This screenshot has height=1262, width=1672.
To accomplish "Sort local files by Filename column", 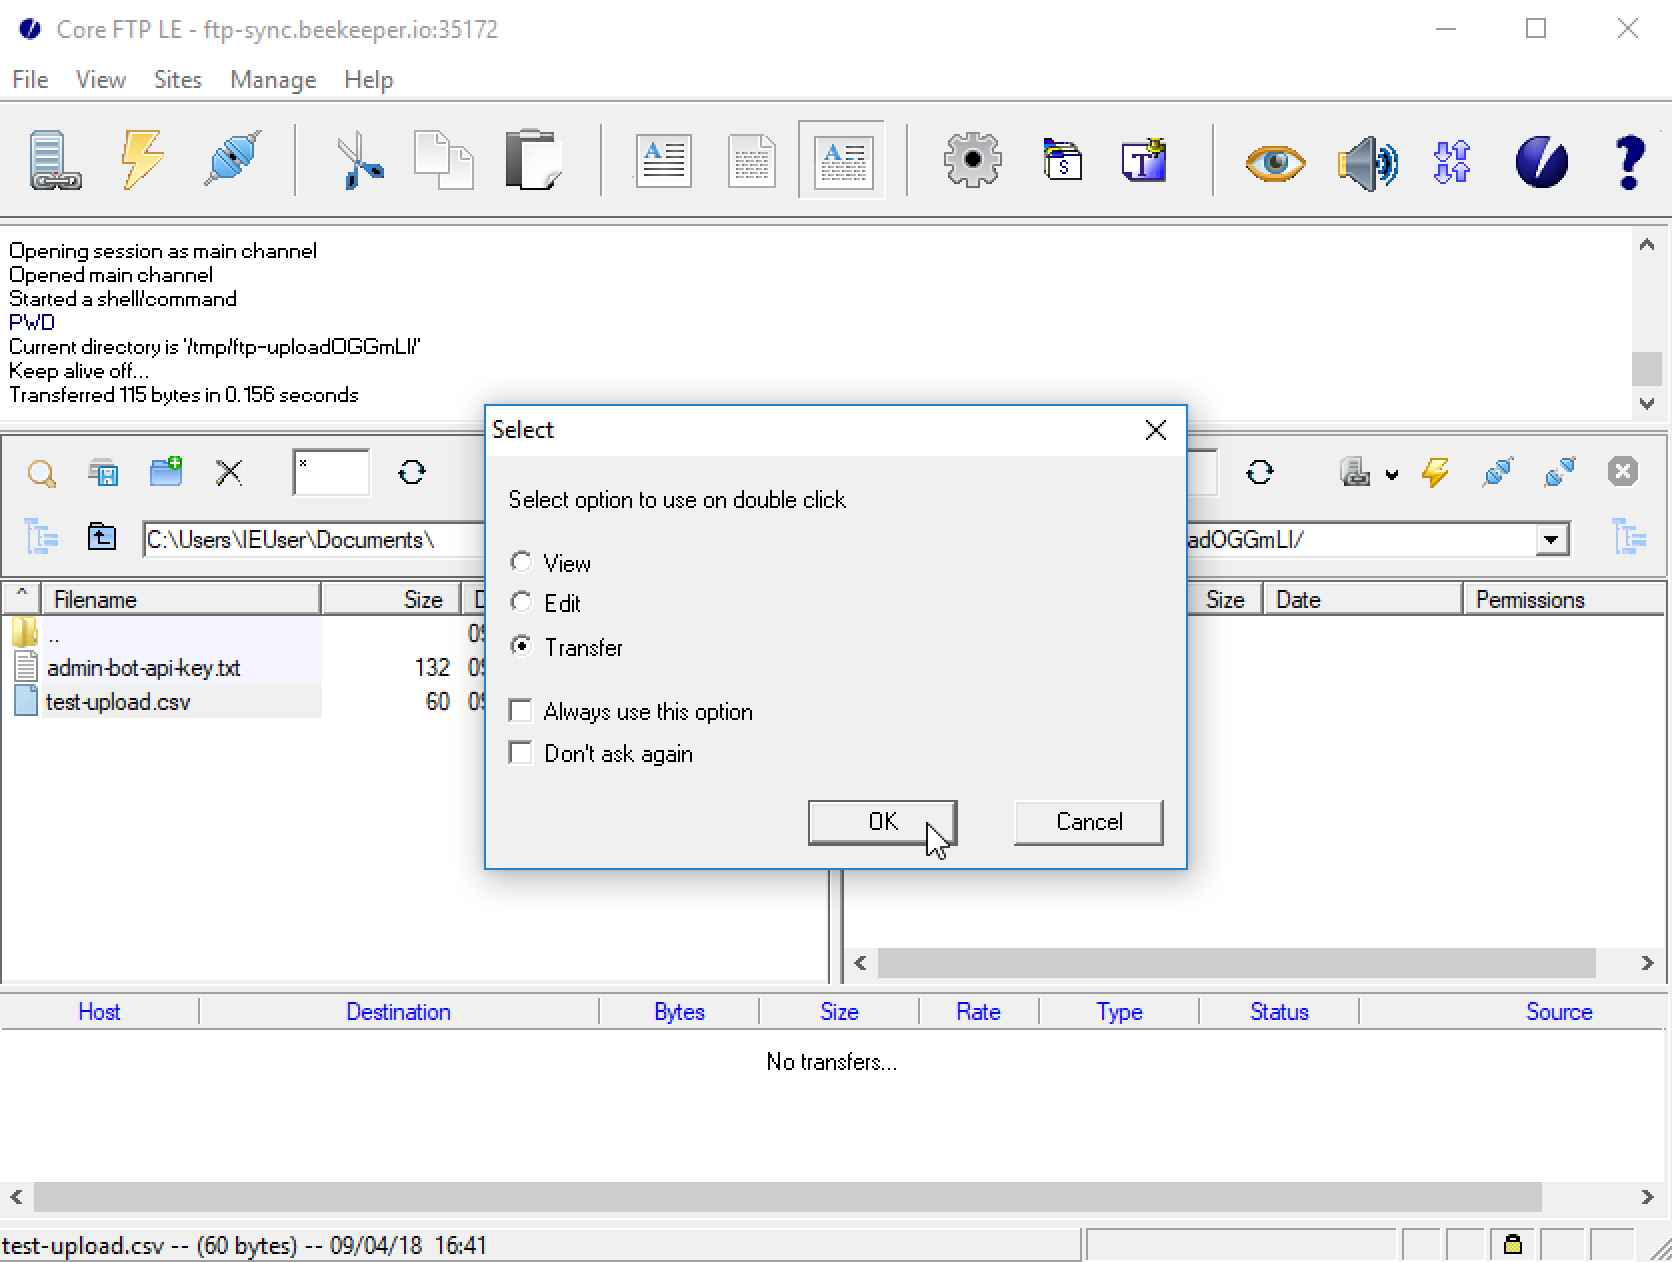I will (180, 599).
